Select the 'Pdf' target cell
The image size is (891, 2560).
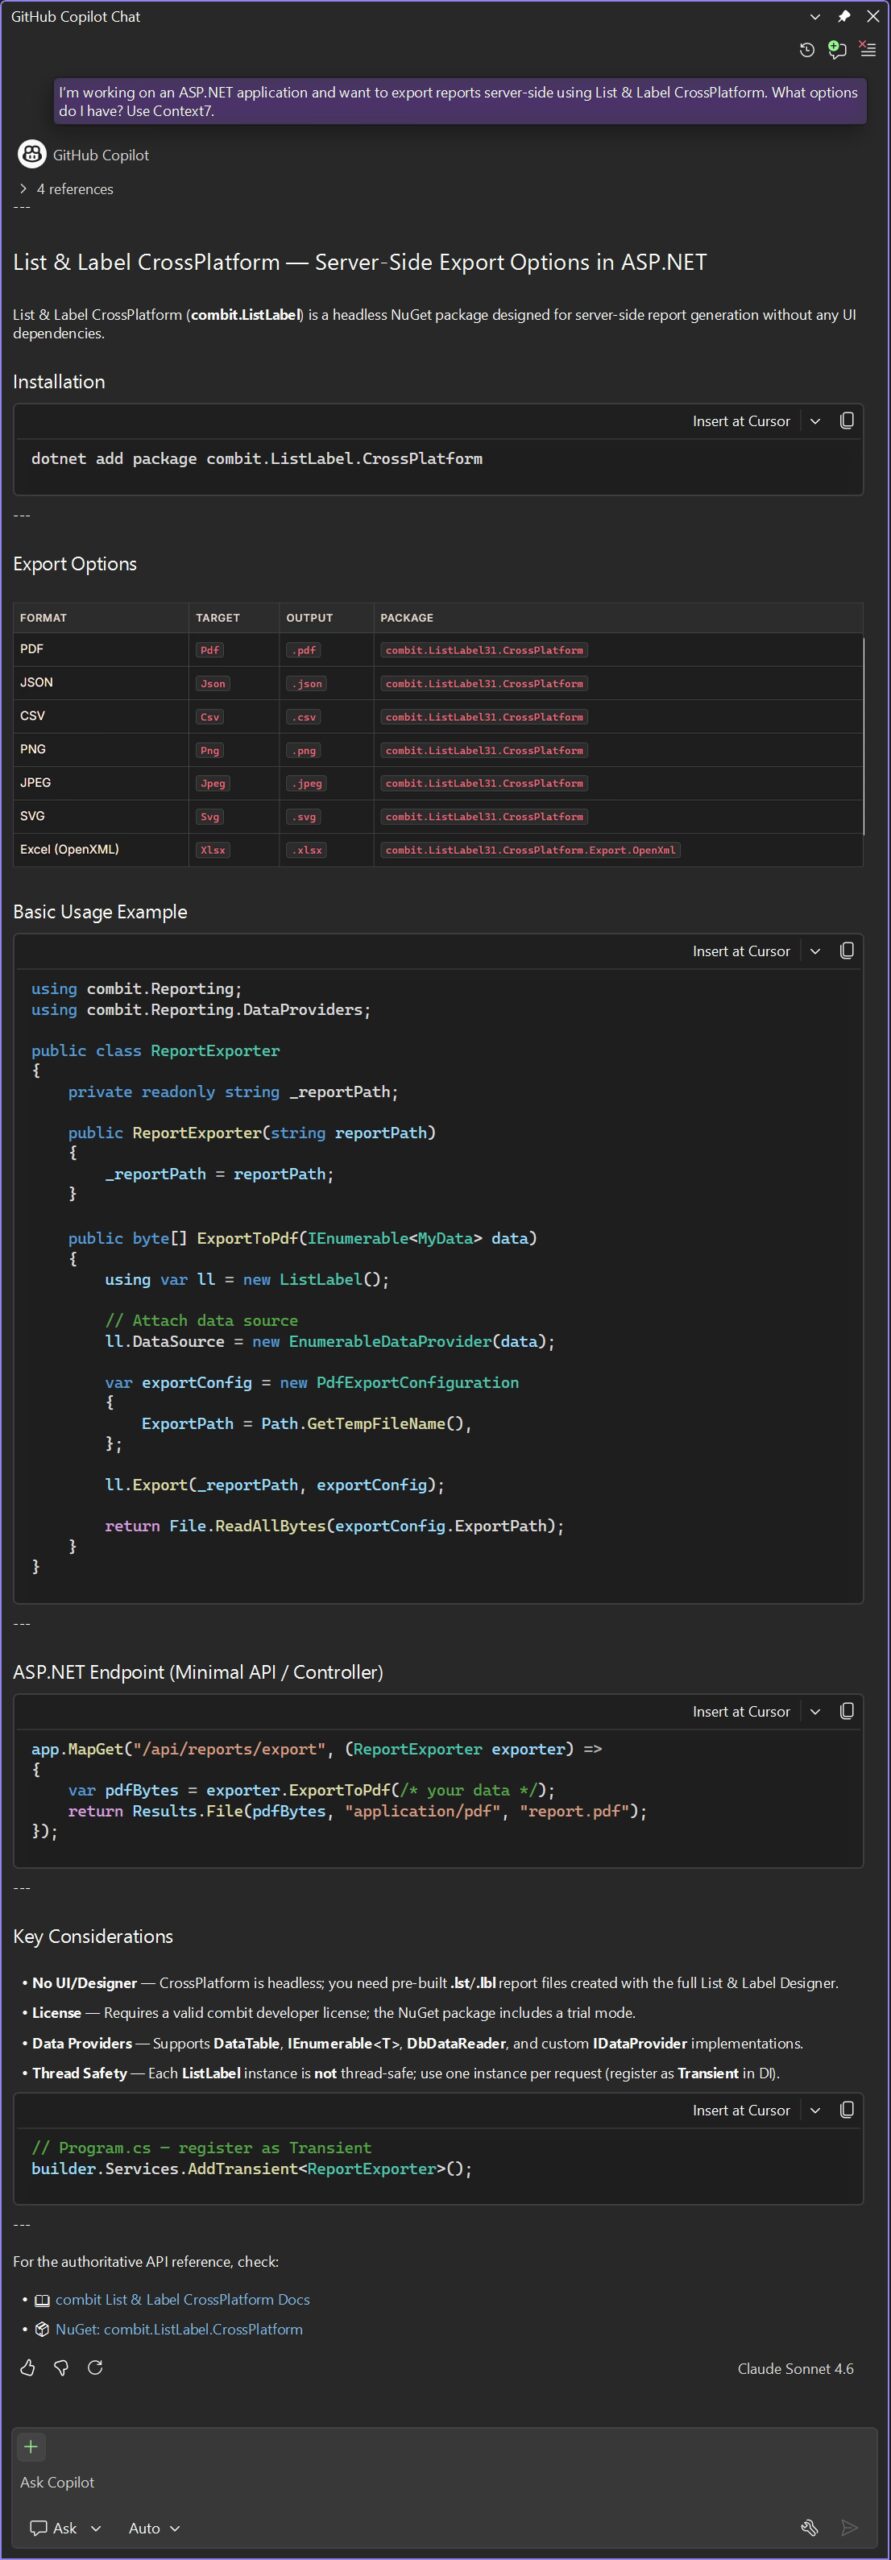point(210,650)
